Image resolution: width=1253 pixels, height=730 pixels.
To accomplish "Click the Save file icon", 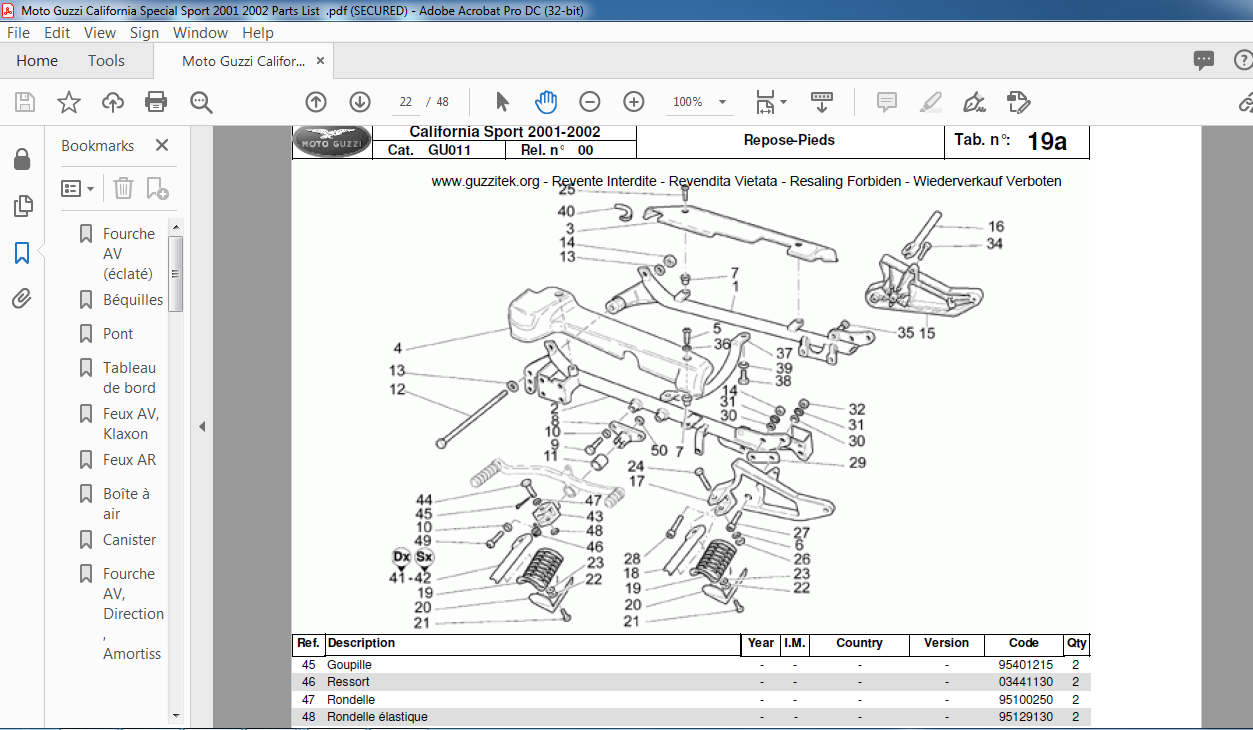I will click(25, 102).
